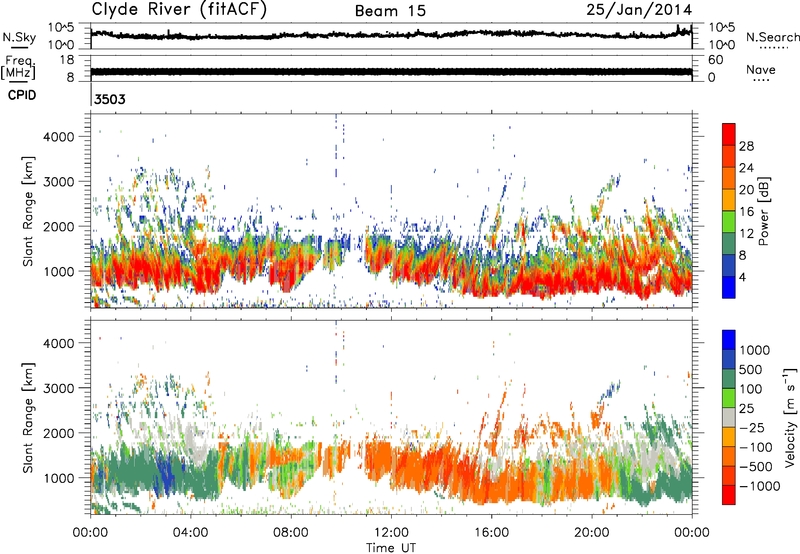The width and height of the screenshot is (800, 554).
Task: Click the black frequency band trace in the Freq. panel
Action: [391, 72]
